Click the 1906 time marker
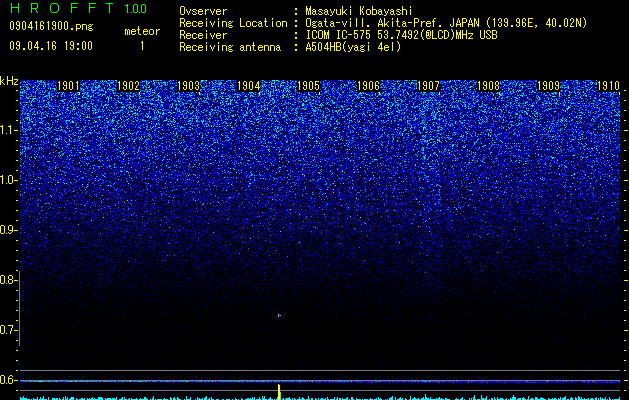Viewport: 629px width, 400px height. (368, 86)
